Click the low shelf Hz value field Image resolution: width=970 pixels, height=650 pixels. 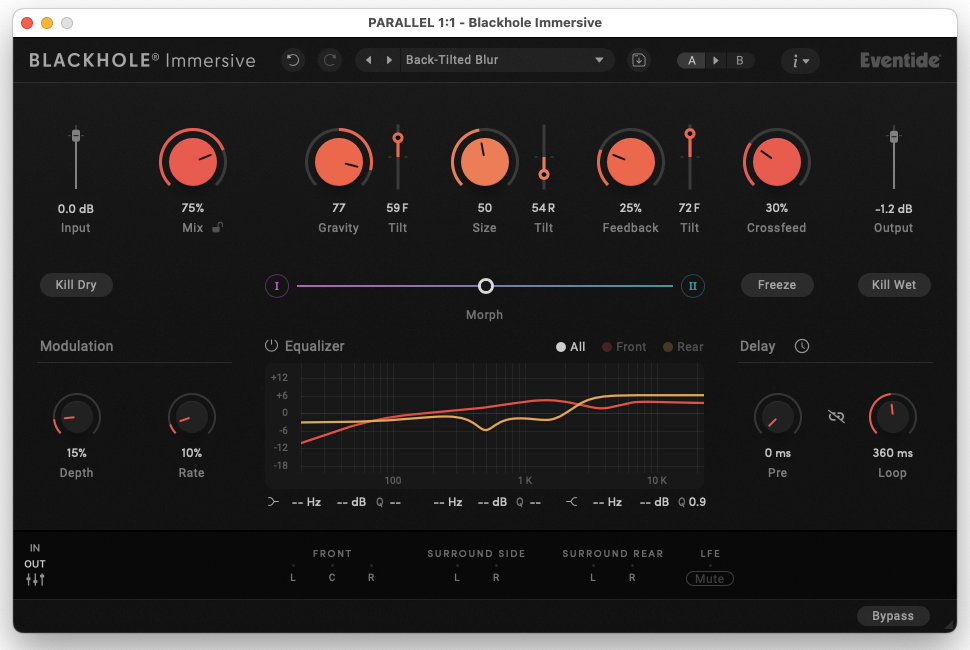pos(306,502)
